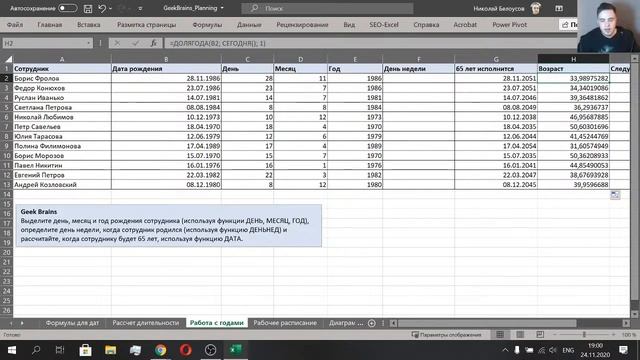640x360 pixels.
Task: Open Google Chrome from the taskbar
Action: [160, 350]
